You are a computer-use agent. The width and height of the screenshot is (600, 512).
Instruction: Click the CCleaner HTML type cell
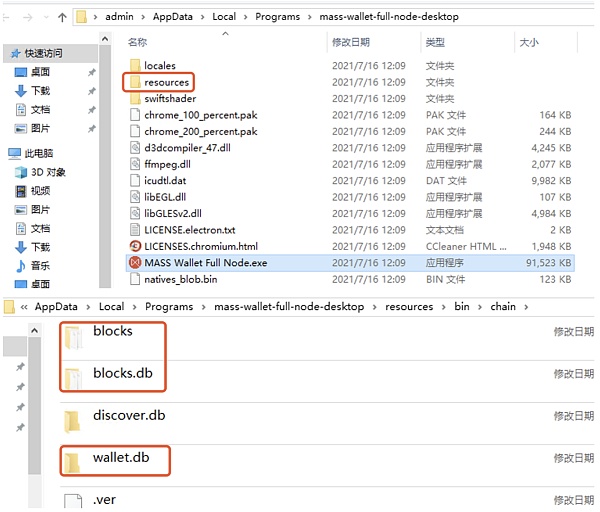coord(466,246)
